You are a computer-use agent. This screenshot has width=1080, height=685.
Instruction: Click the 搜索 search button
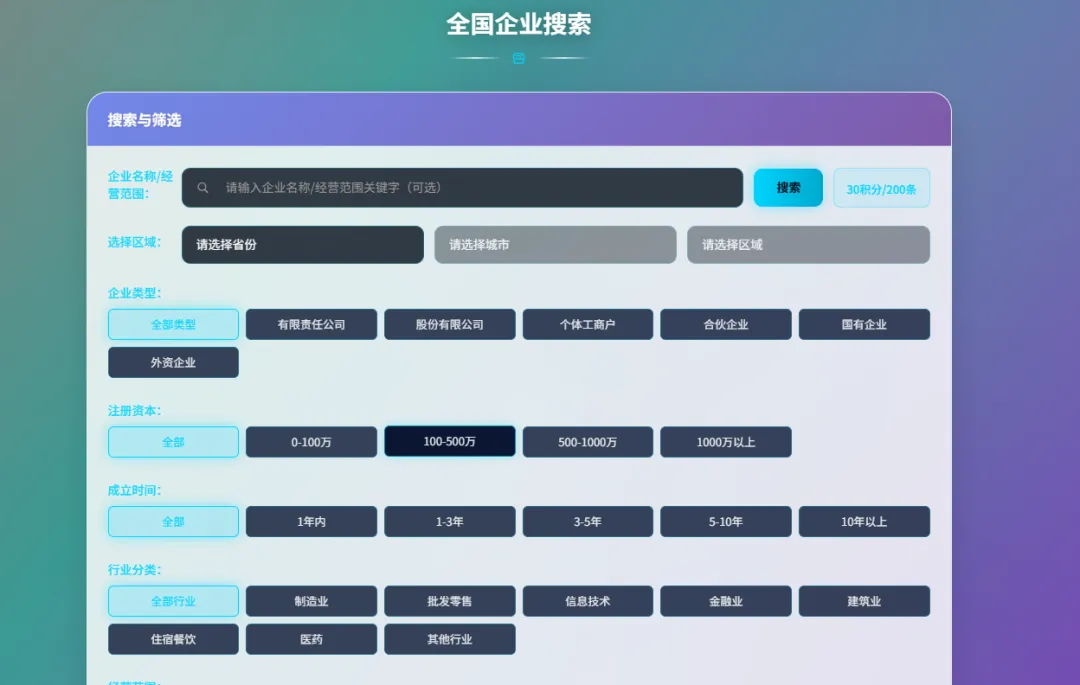(787, 187)
